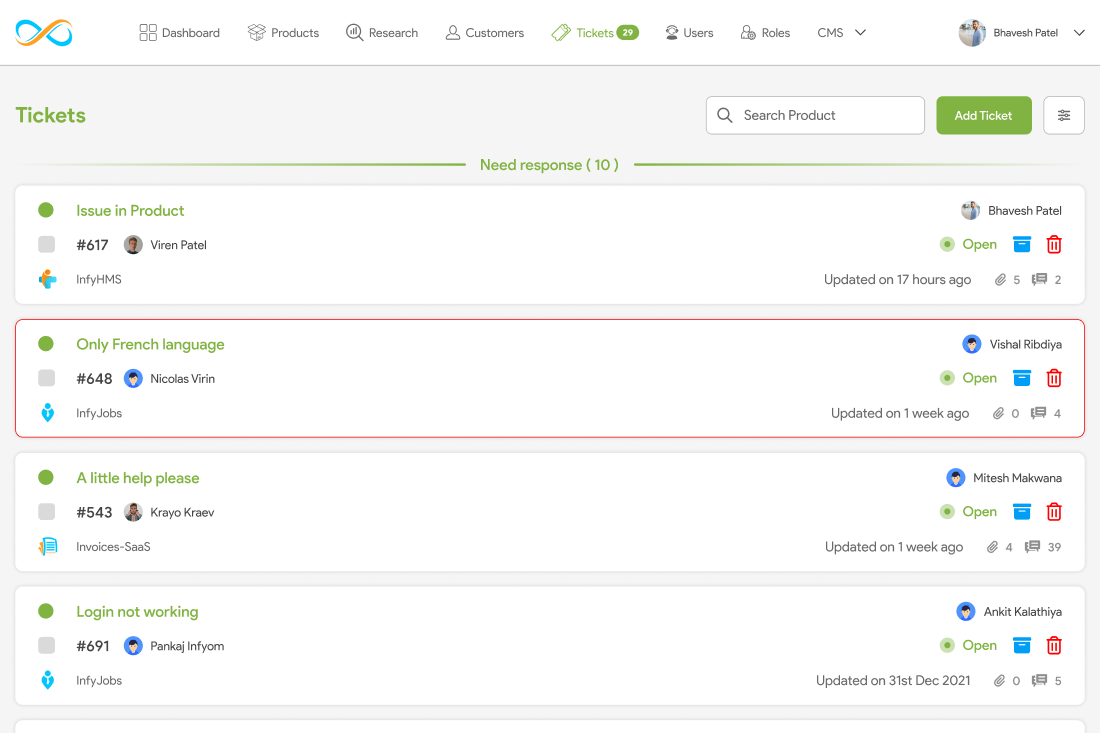This screenshot has height=733, width=1100.
Task: Click the infinity logo in the header
Action: click(x=43, y=33)
